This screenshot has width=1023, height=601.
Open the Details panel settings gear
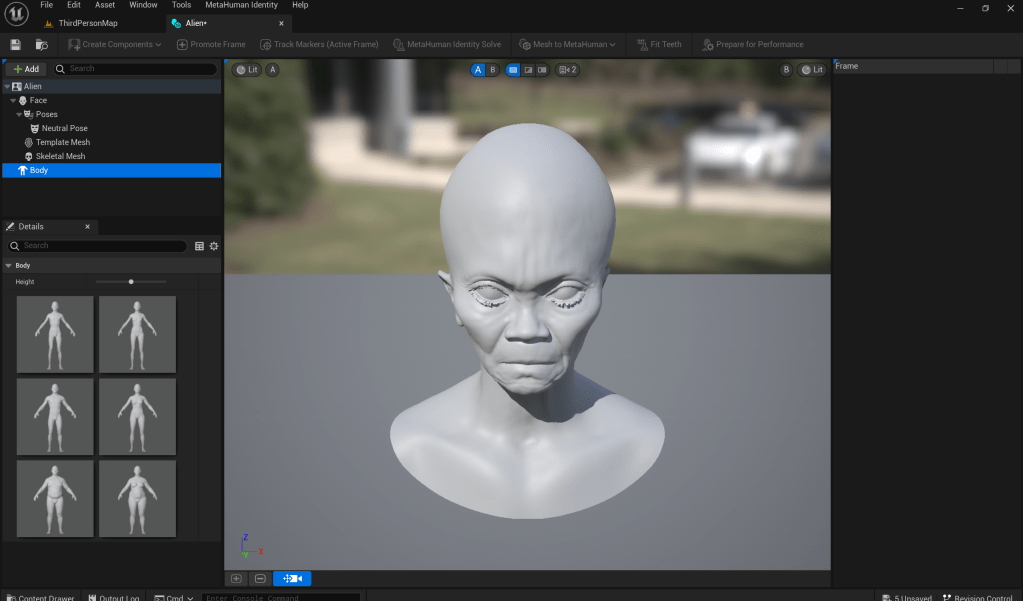213,246
